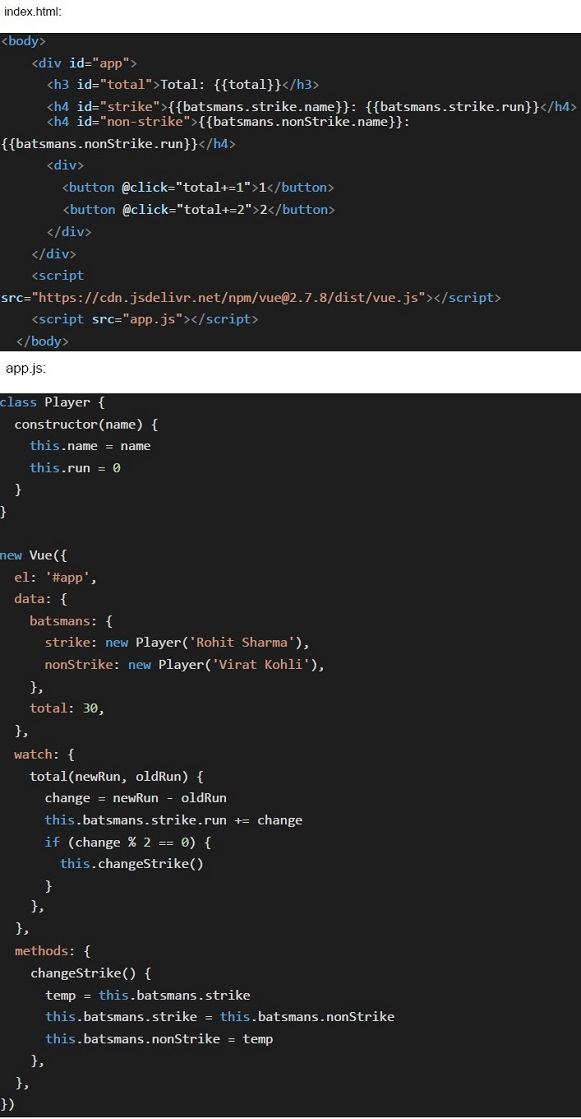Click 'new Vue({' line
The height and width of the screenshot is (1119, 581).
click(x=34, y=556)
